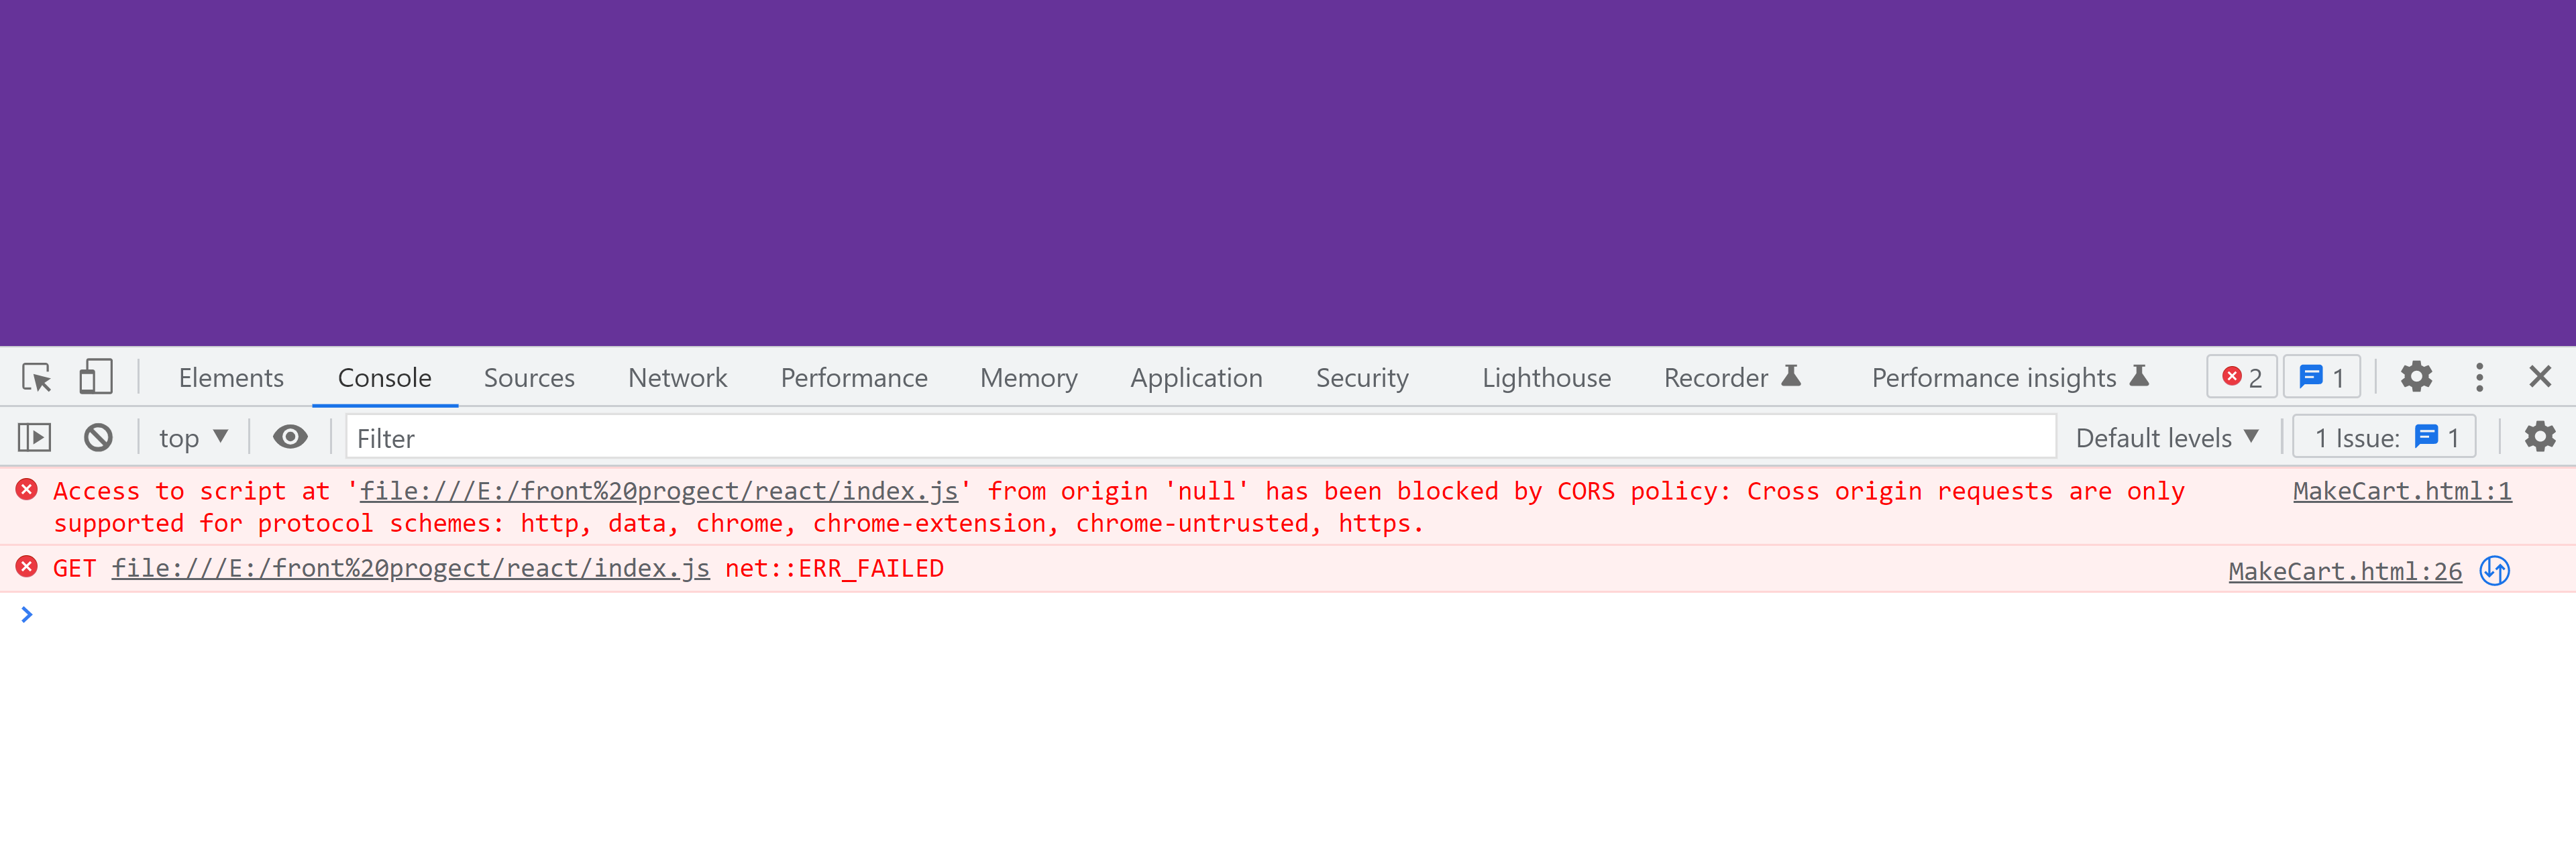Viewport: 2576px width, 861px height.
Task: Click the Filter input field
Action: pyautogui.click(x=1199, y=439)
